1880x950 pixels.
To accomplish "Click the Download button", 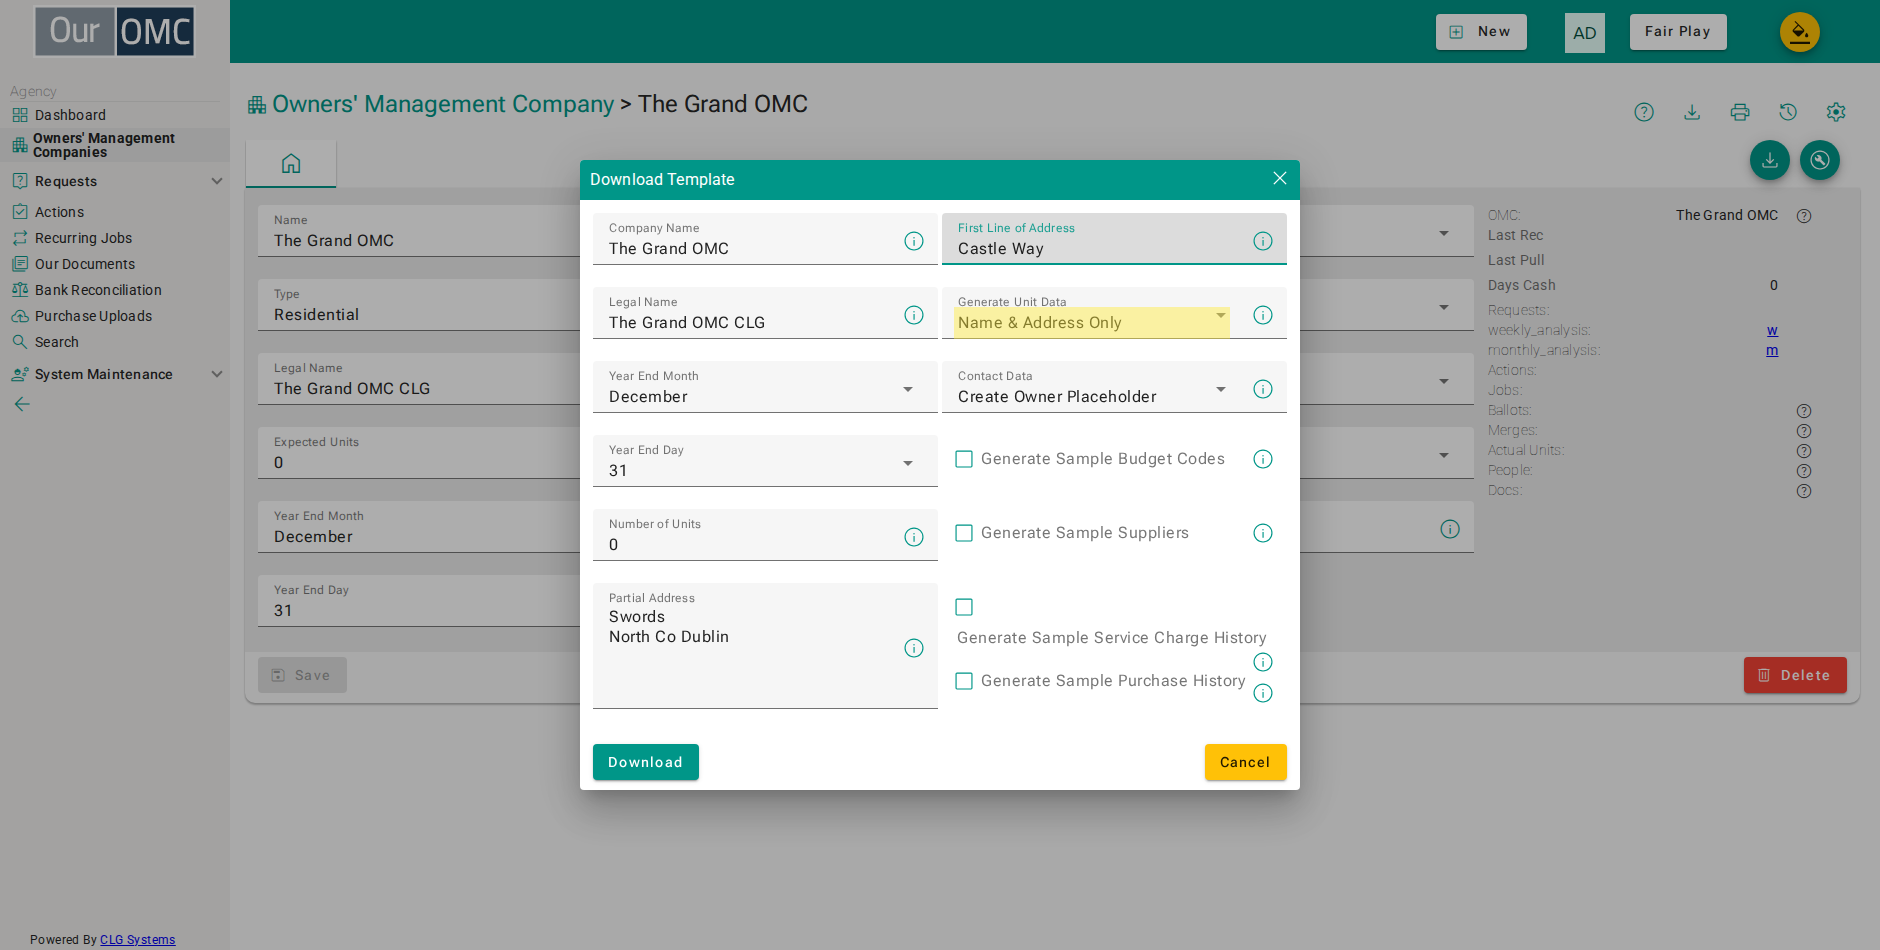I will coord(646,762).
